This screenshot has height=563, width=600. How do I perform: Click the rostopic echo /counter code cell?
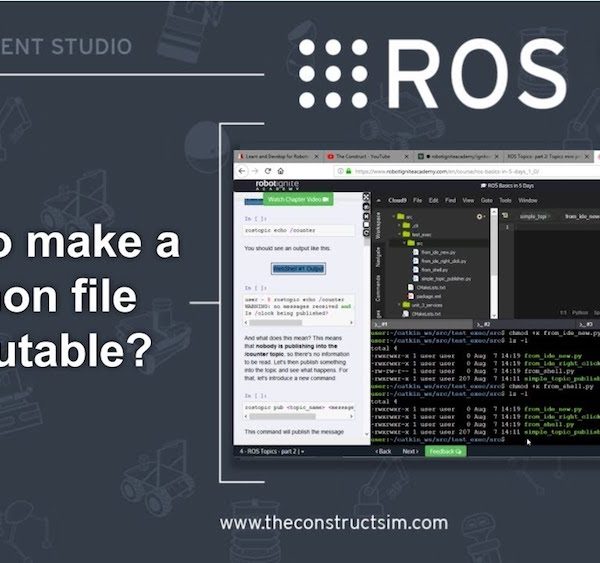click(x=299, y=230)
